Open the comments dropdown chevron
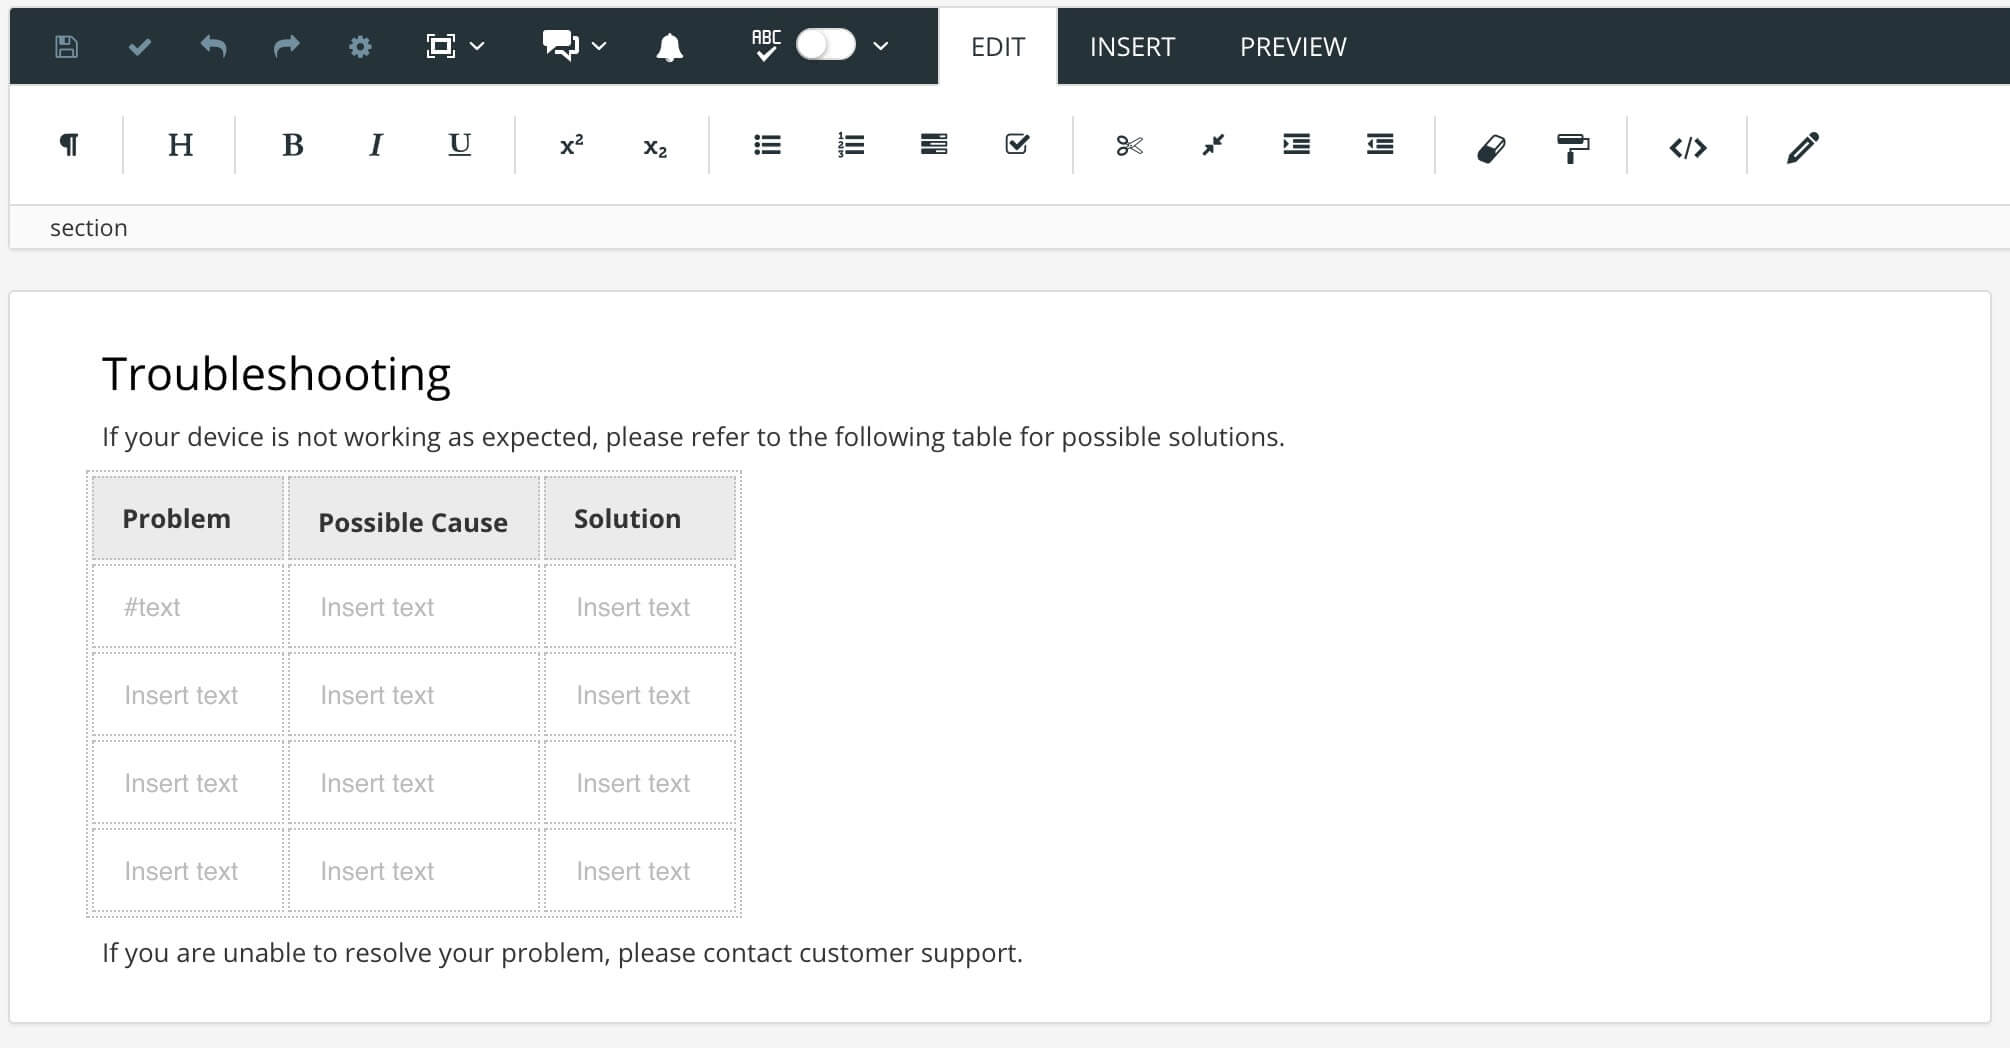Screen dimensions: 2010x1048 click(598, 46)
